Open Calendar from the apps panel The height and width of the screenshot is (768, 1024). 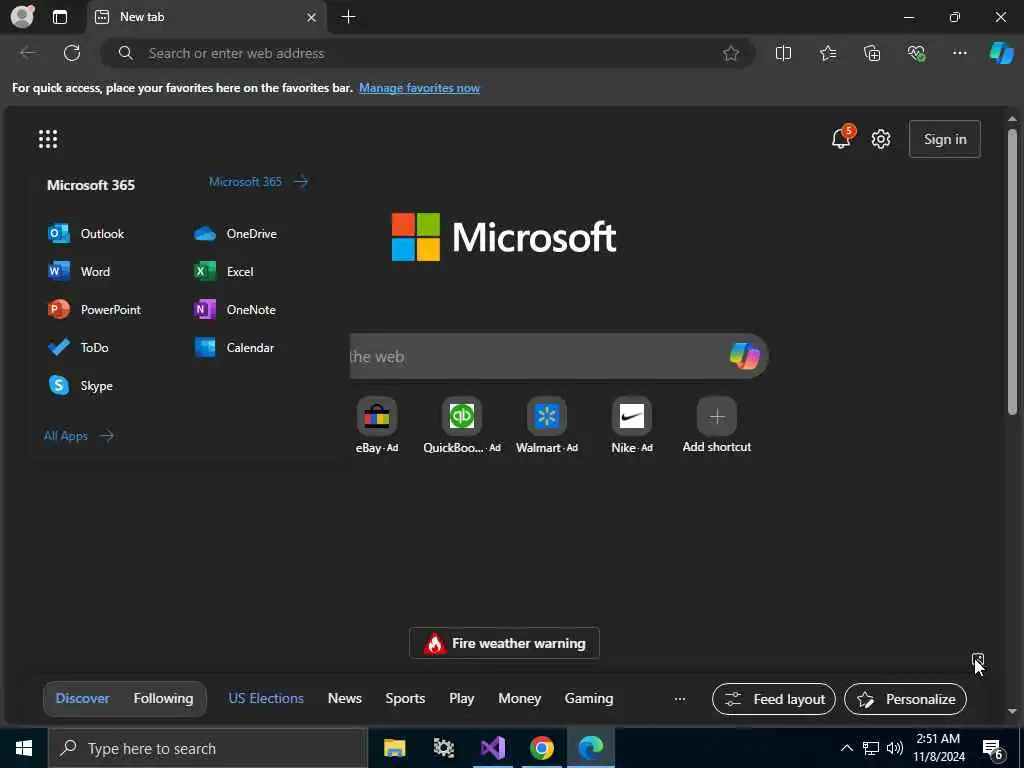coord(234,347)
